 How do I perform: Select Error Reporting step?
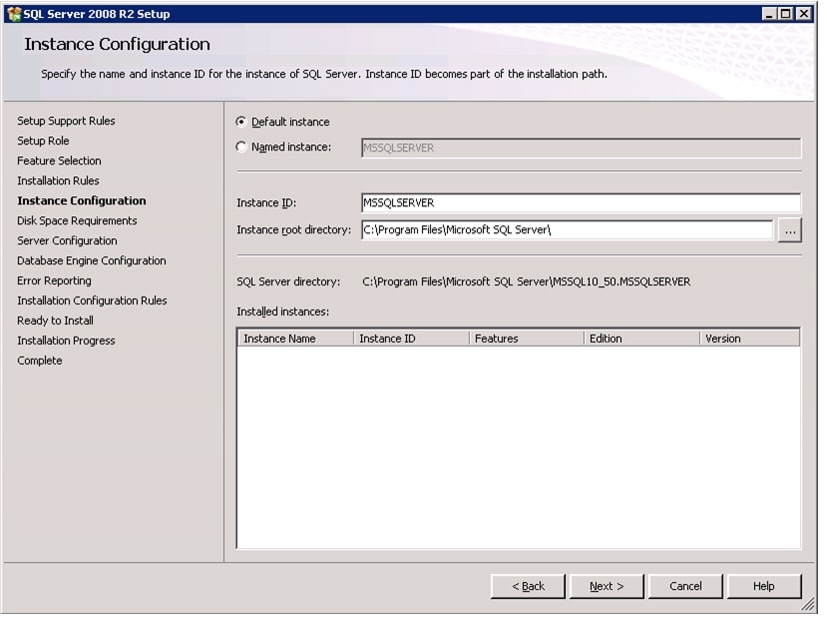tap(54, 281)
